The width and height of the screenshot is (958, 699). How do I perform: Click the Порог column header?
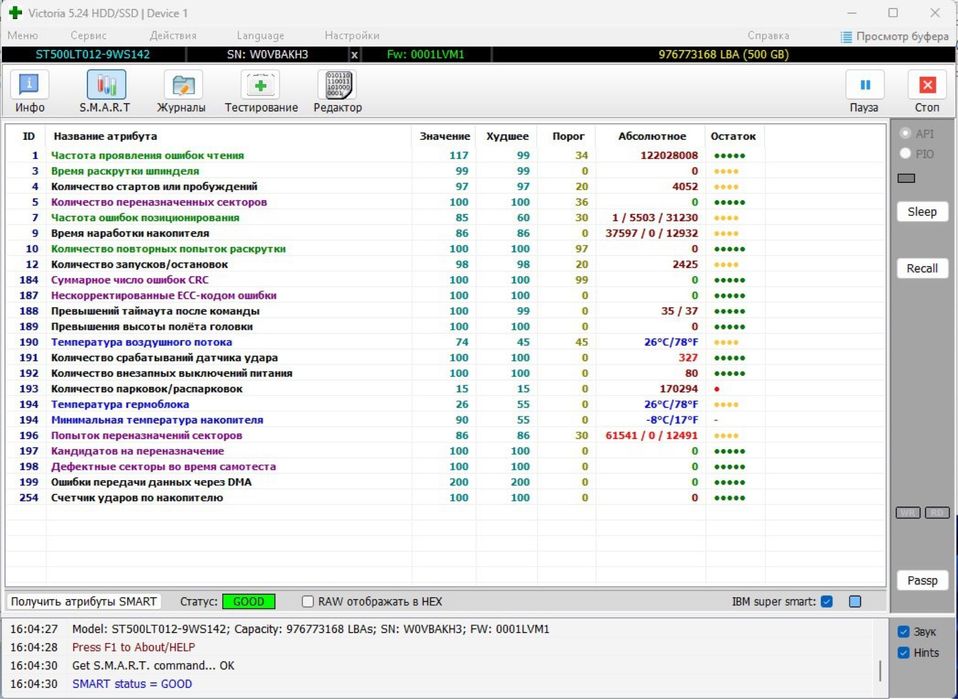[568, 136]
